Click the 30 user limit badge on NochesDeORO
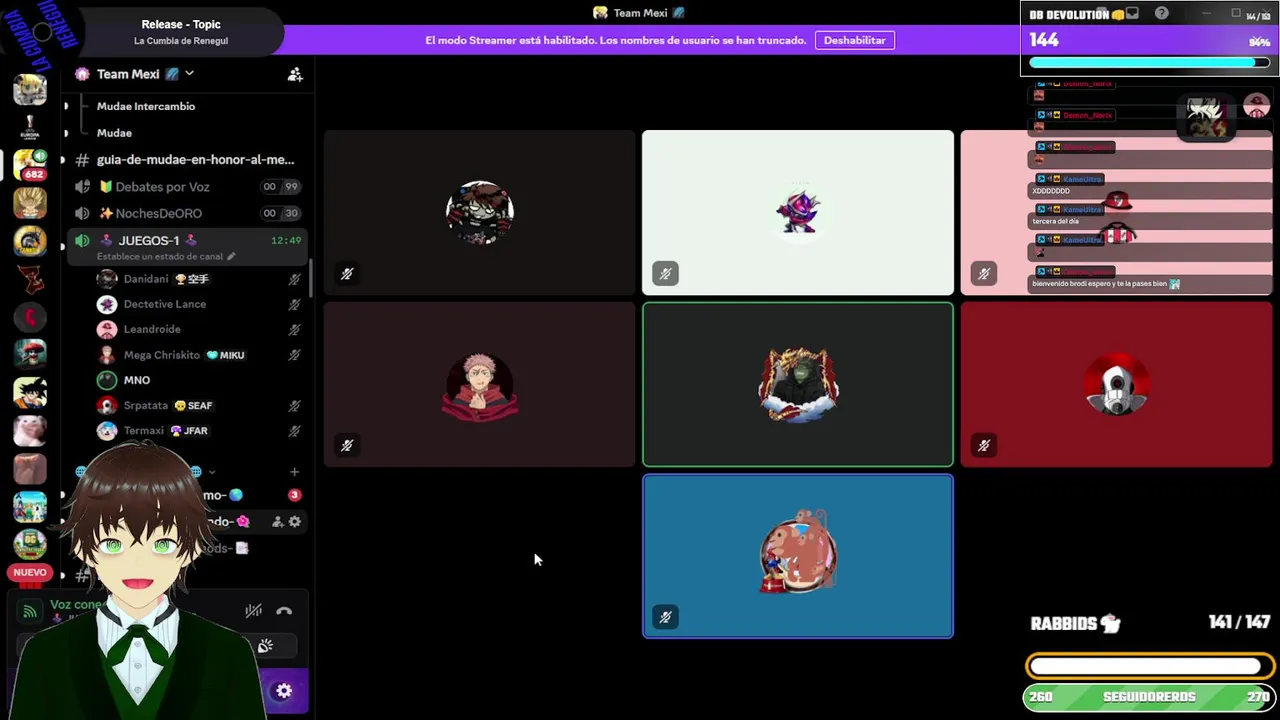1280x720 pixels. pos(291,213)
